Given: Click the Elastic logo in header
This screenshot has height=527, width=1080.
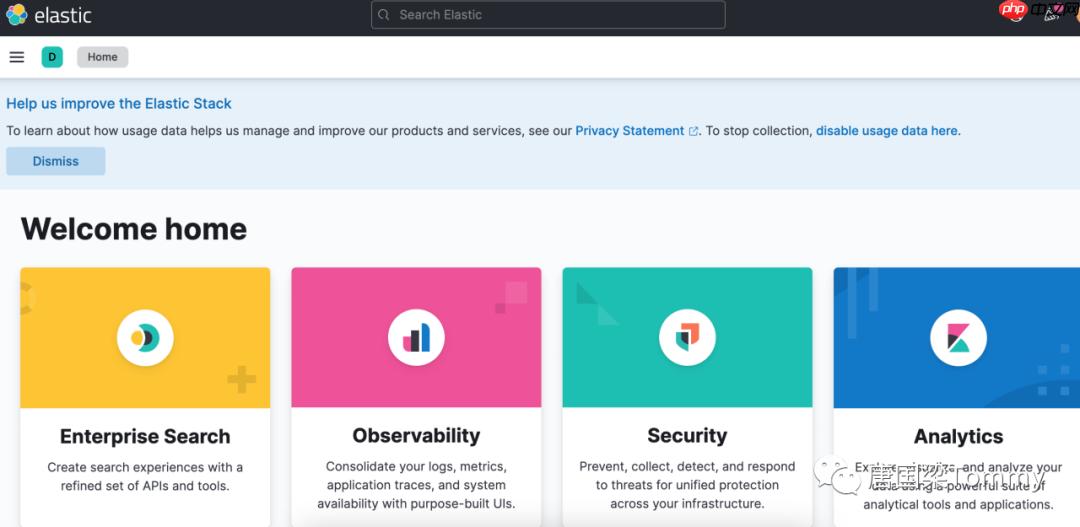Looking at the screenshot, I should click(x=17, y=15).
